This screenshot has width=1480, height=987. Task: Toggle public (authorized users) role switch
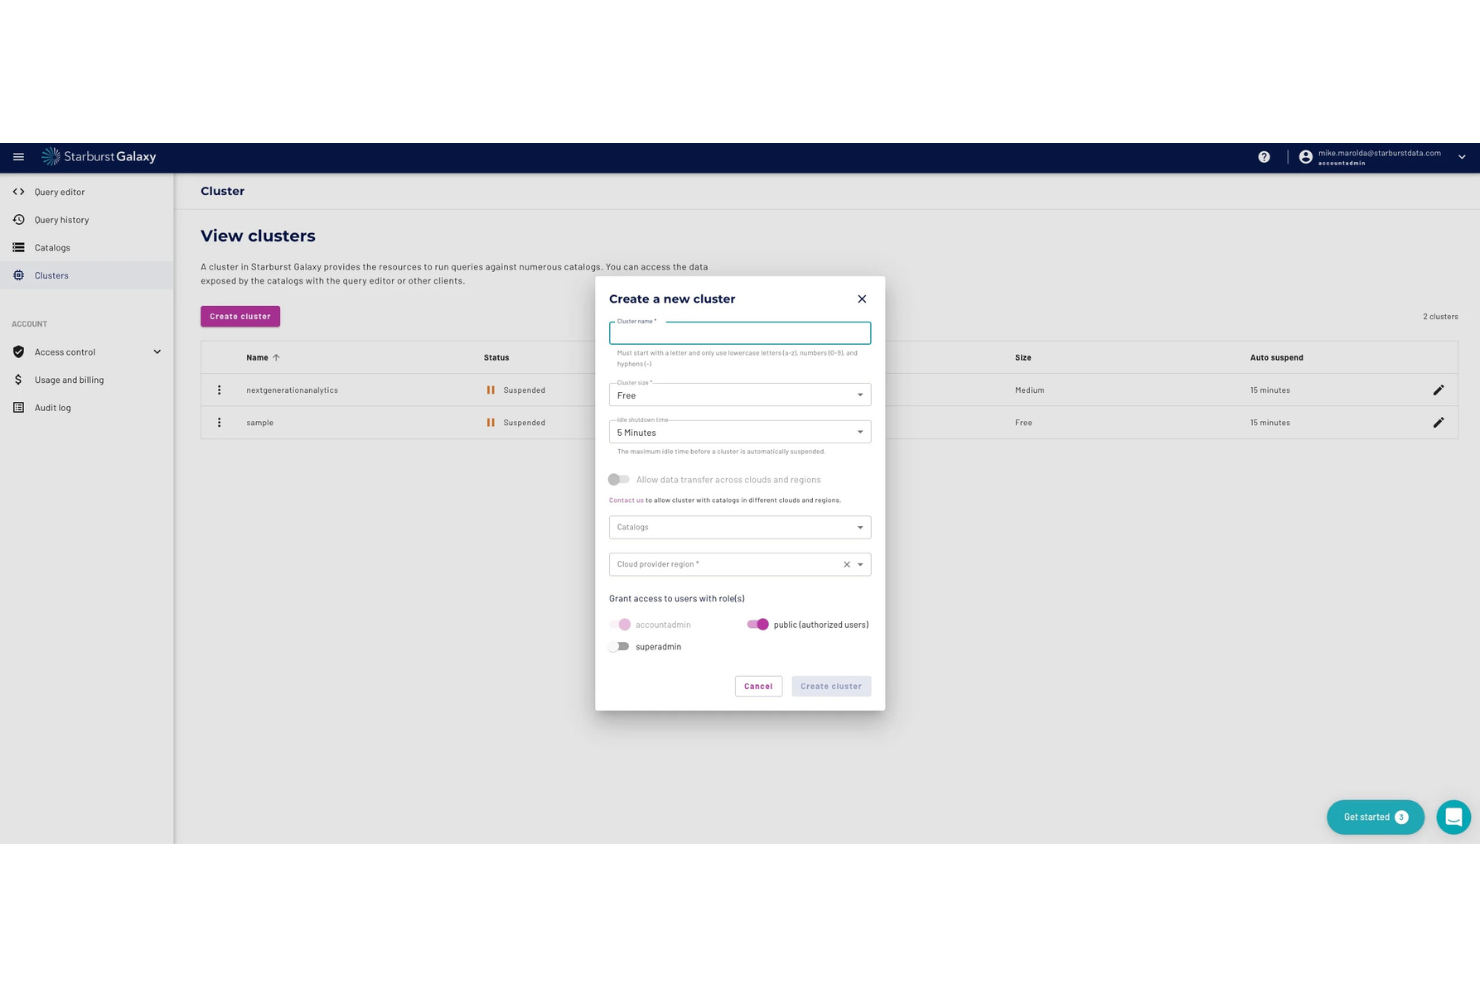tap(758, 625)
